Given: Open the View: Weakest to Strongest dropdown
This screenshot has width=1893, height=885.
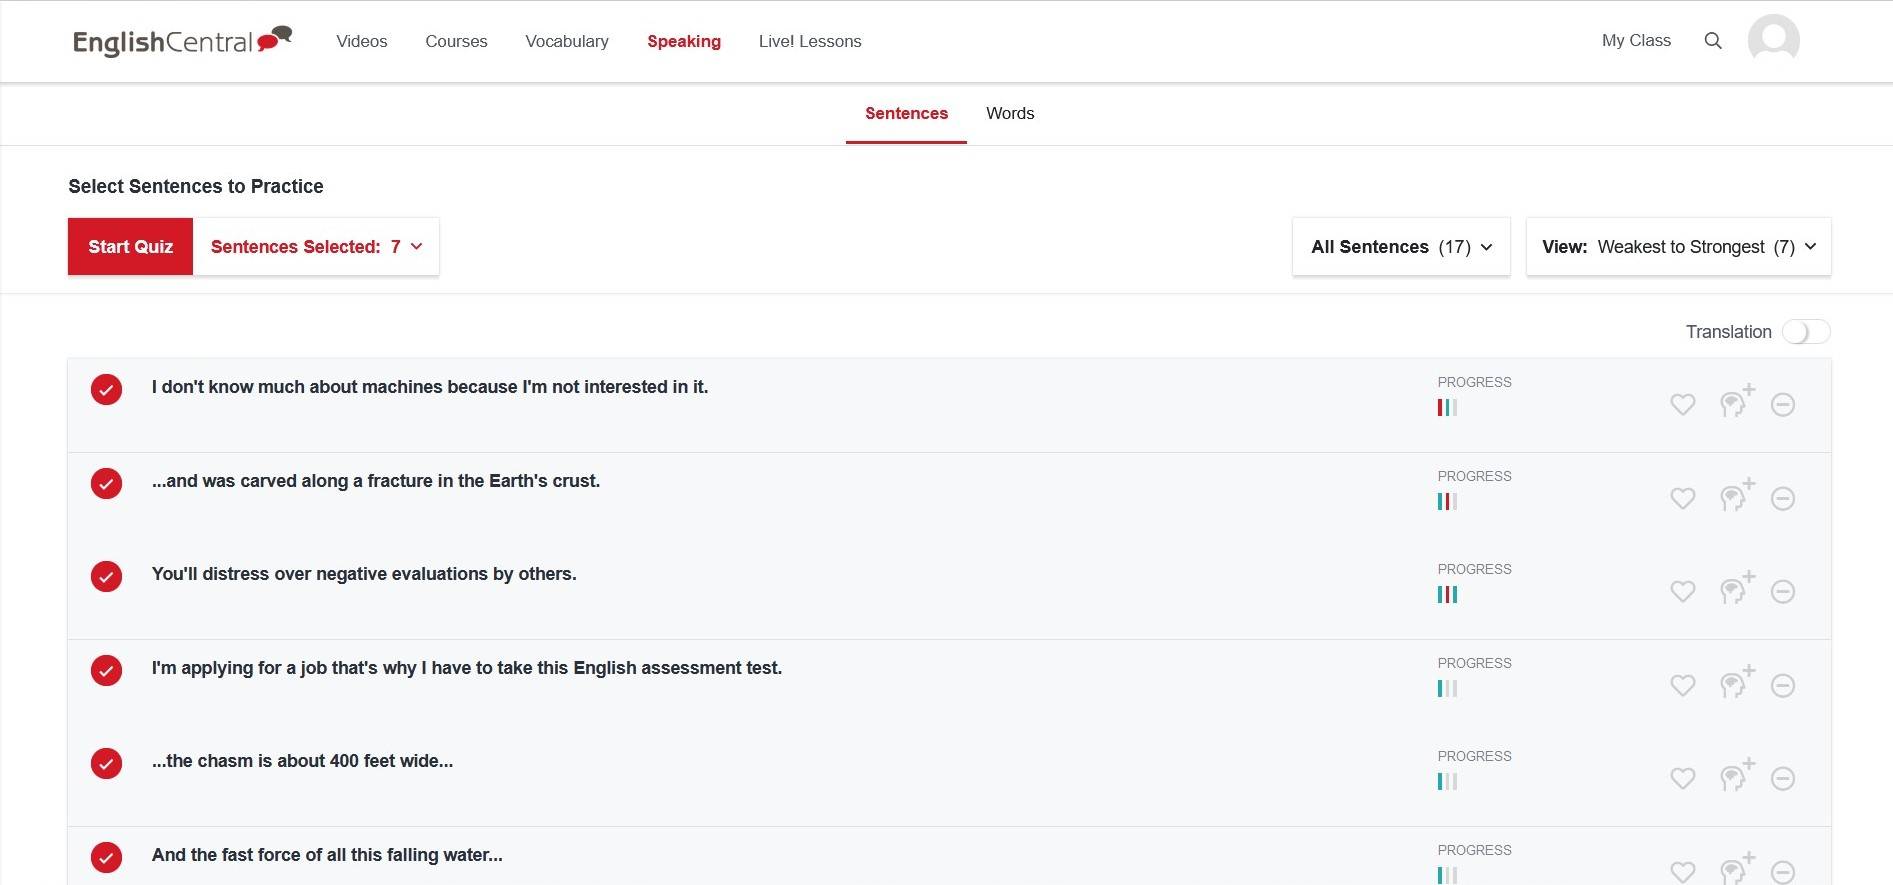Looking at the screenshot, I should pos(1678,247).
